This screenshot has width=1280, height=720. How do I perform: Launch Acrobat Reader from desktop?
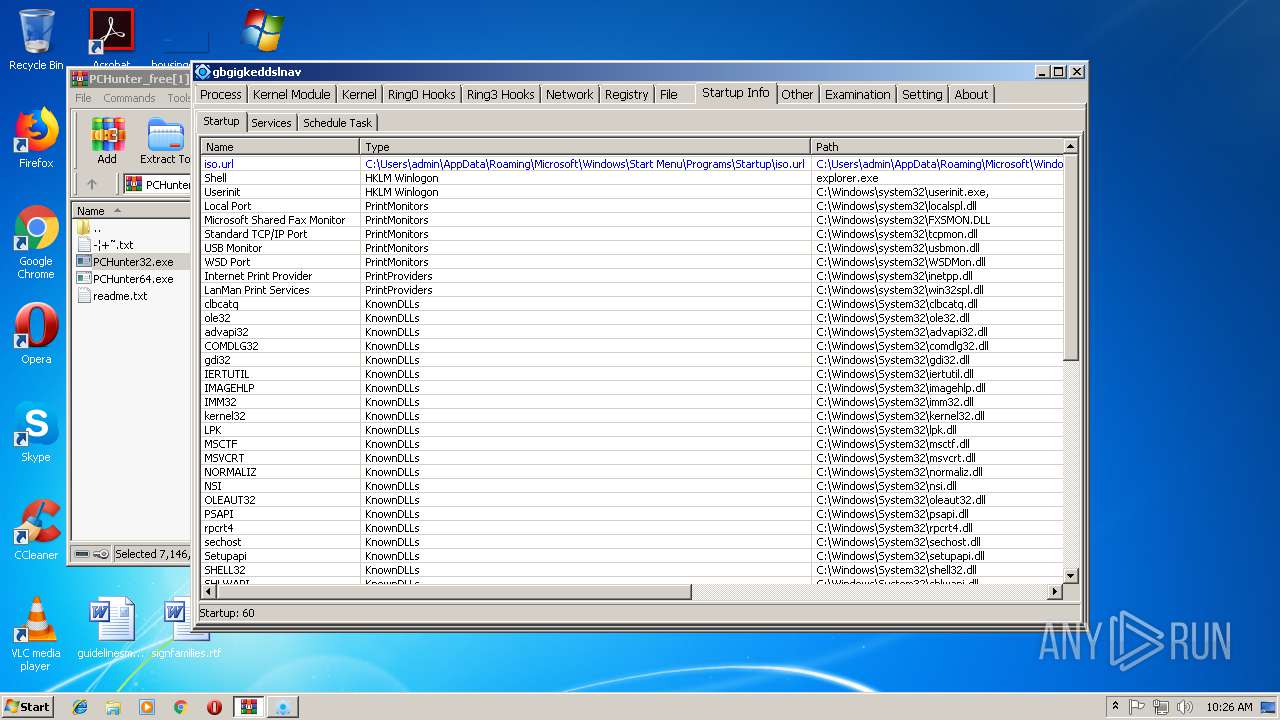[111, 35]
